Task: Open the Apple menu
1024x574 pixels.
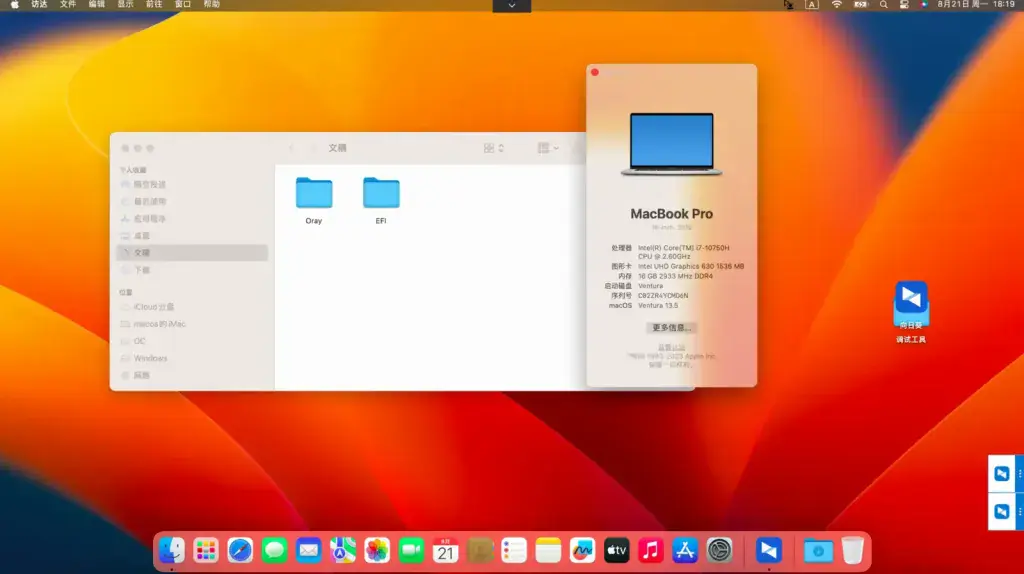Action: 14,5
